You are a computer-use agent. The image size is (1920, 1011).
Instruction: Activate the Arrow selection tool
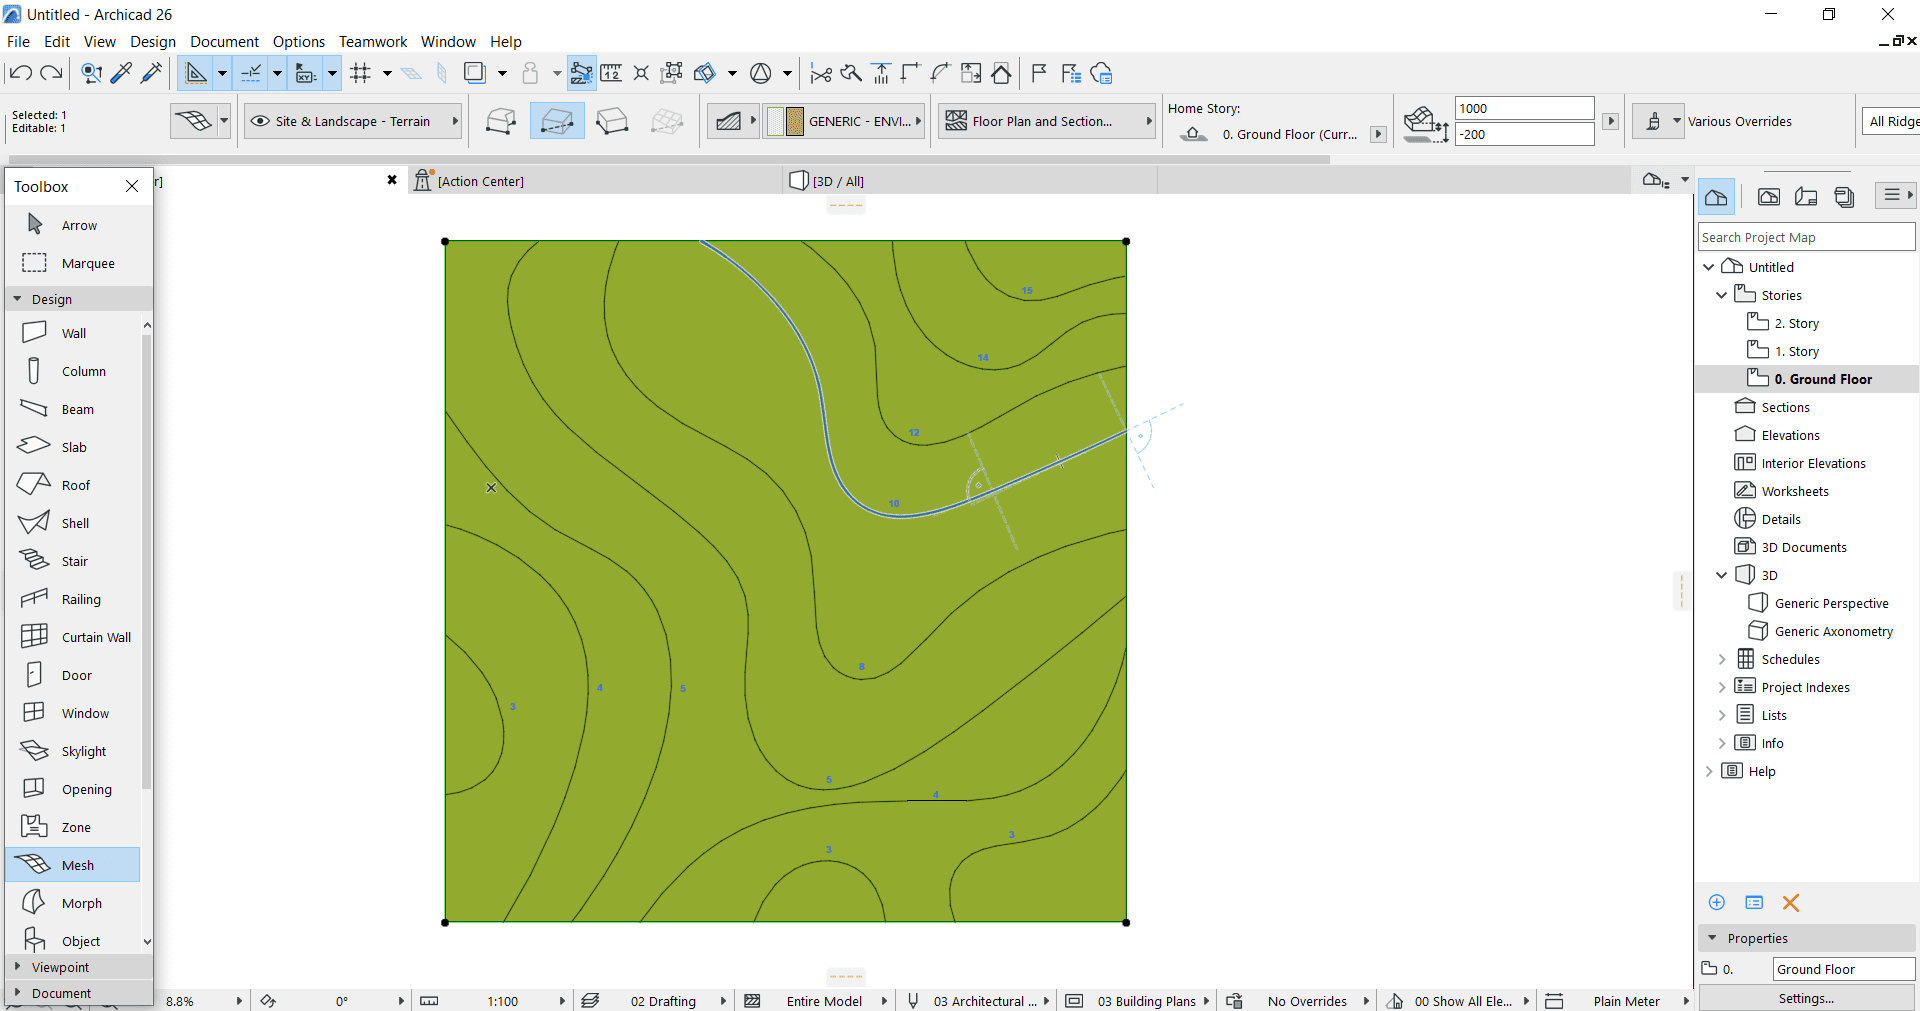tap(74, 225)
